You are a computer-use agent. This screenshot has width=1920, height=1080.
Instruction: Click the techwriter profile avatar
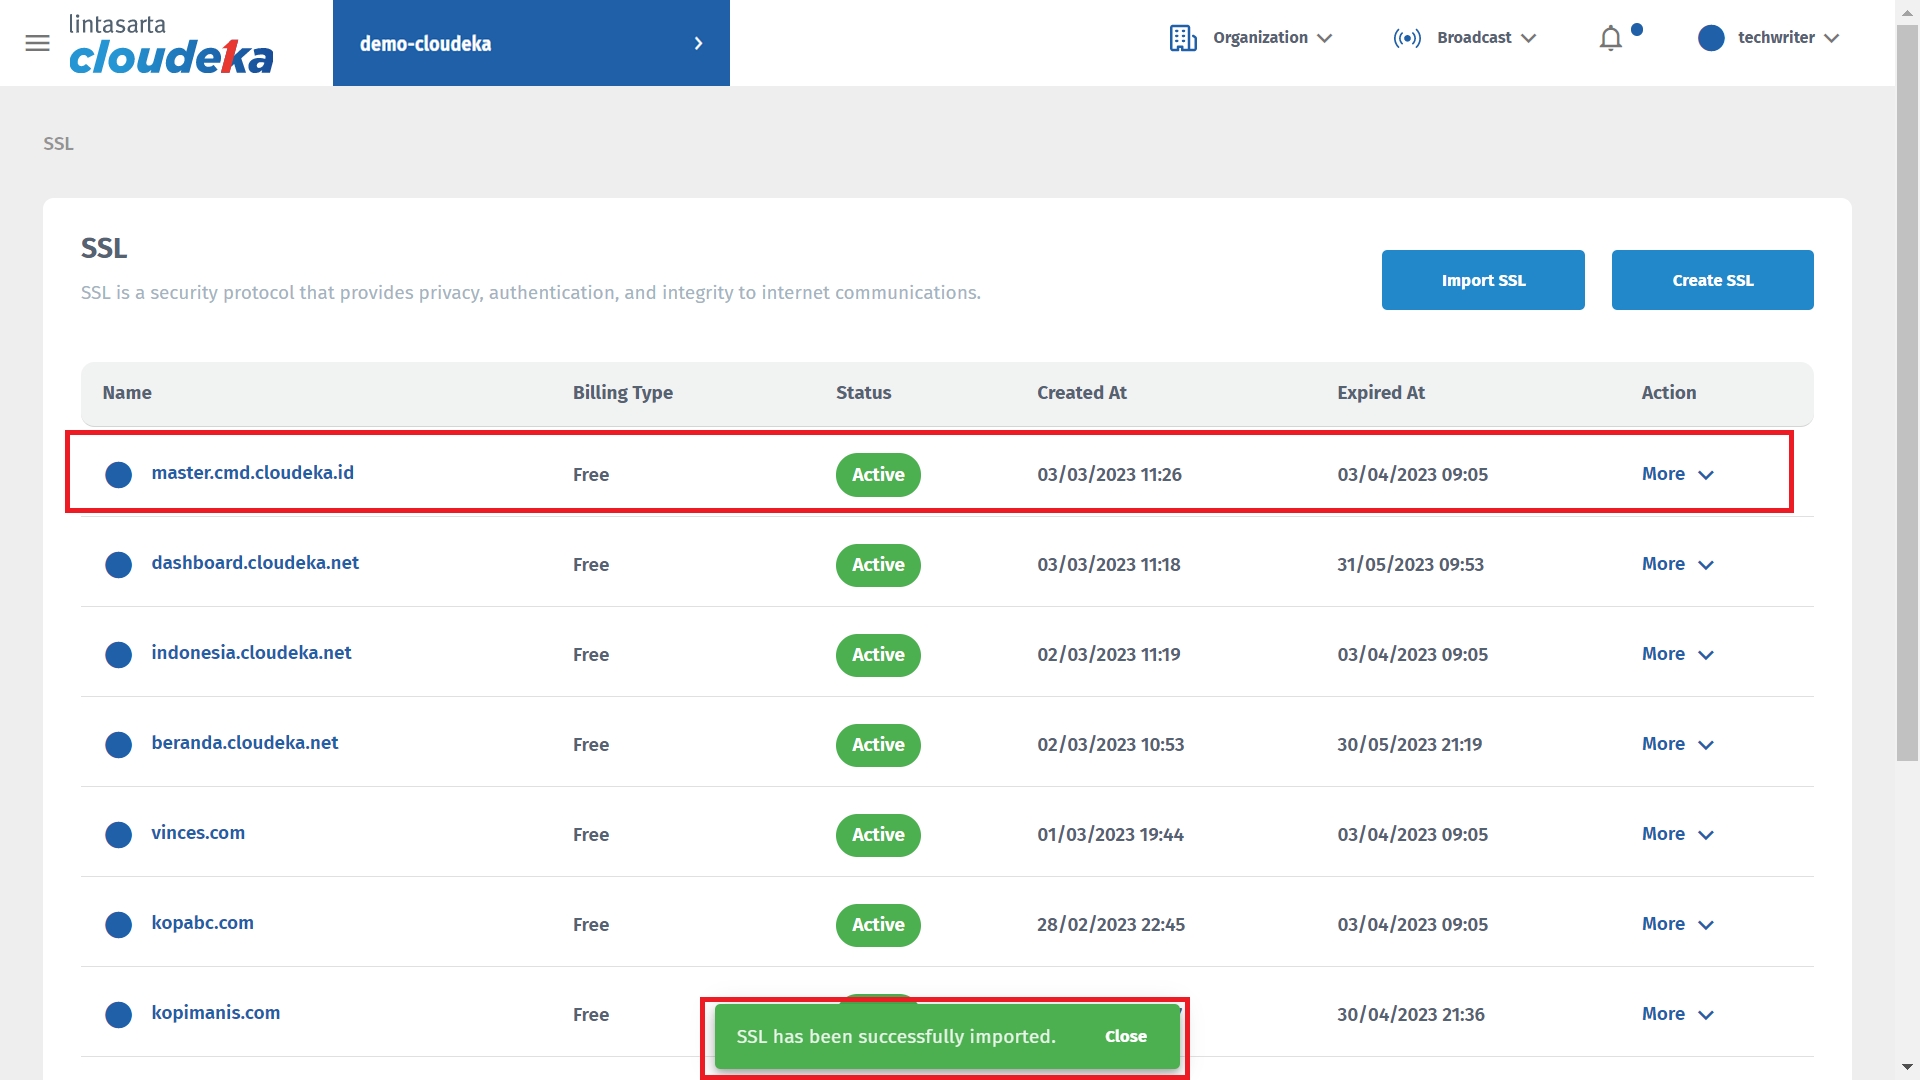[x=1711, y=38]
